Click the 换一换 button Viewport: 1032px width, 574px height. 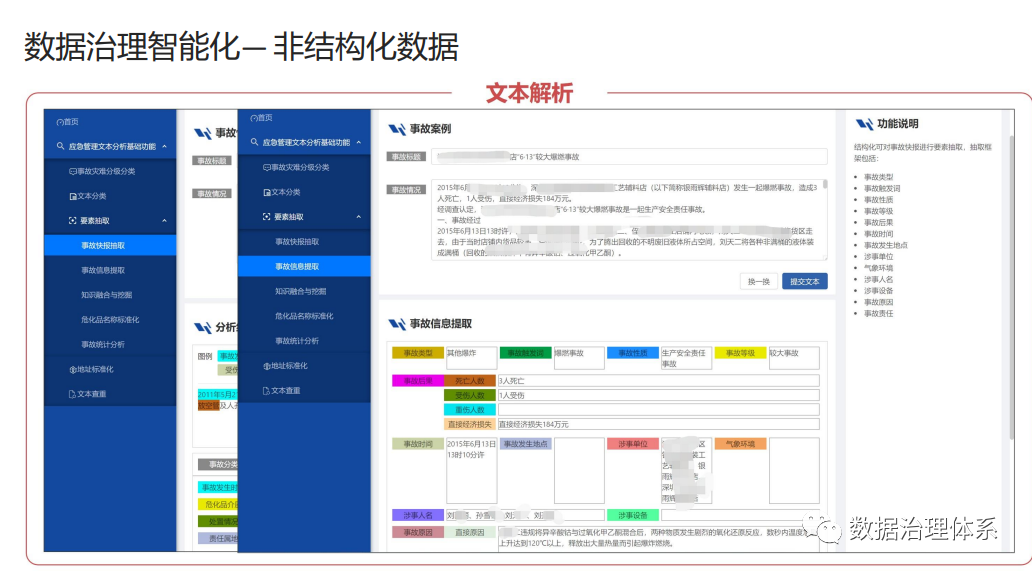(x=759, y=282)
